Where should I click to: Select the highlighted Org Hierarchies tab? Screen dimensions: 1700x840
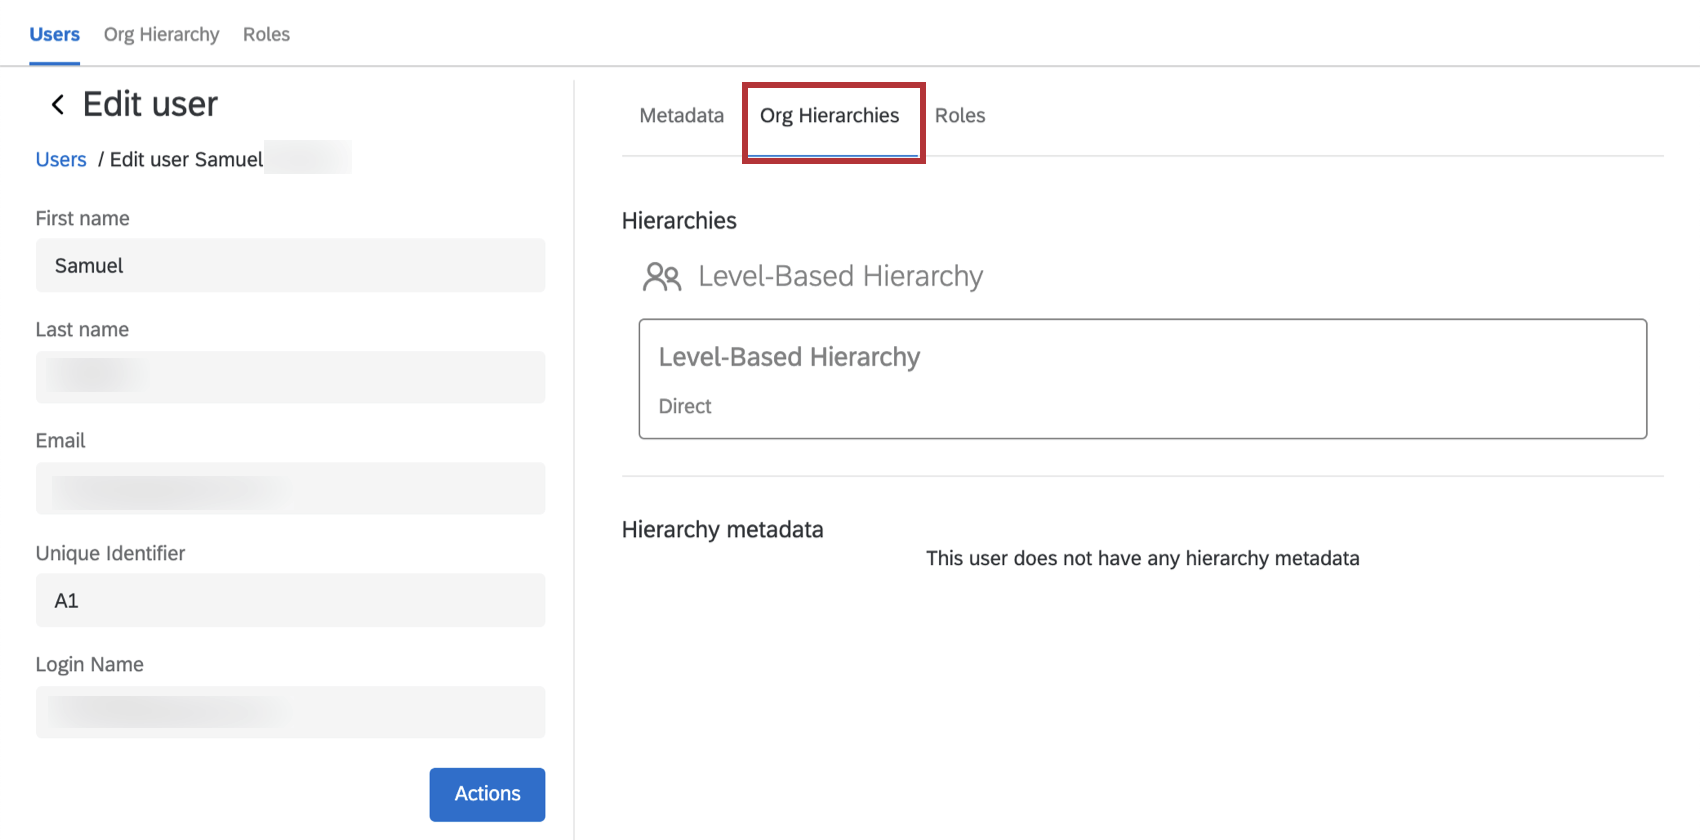pyautogui.click(x=829, y=116)
